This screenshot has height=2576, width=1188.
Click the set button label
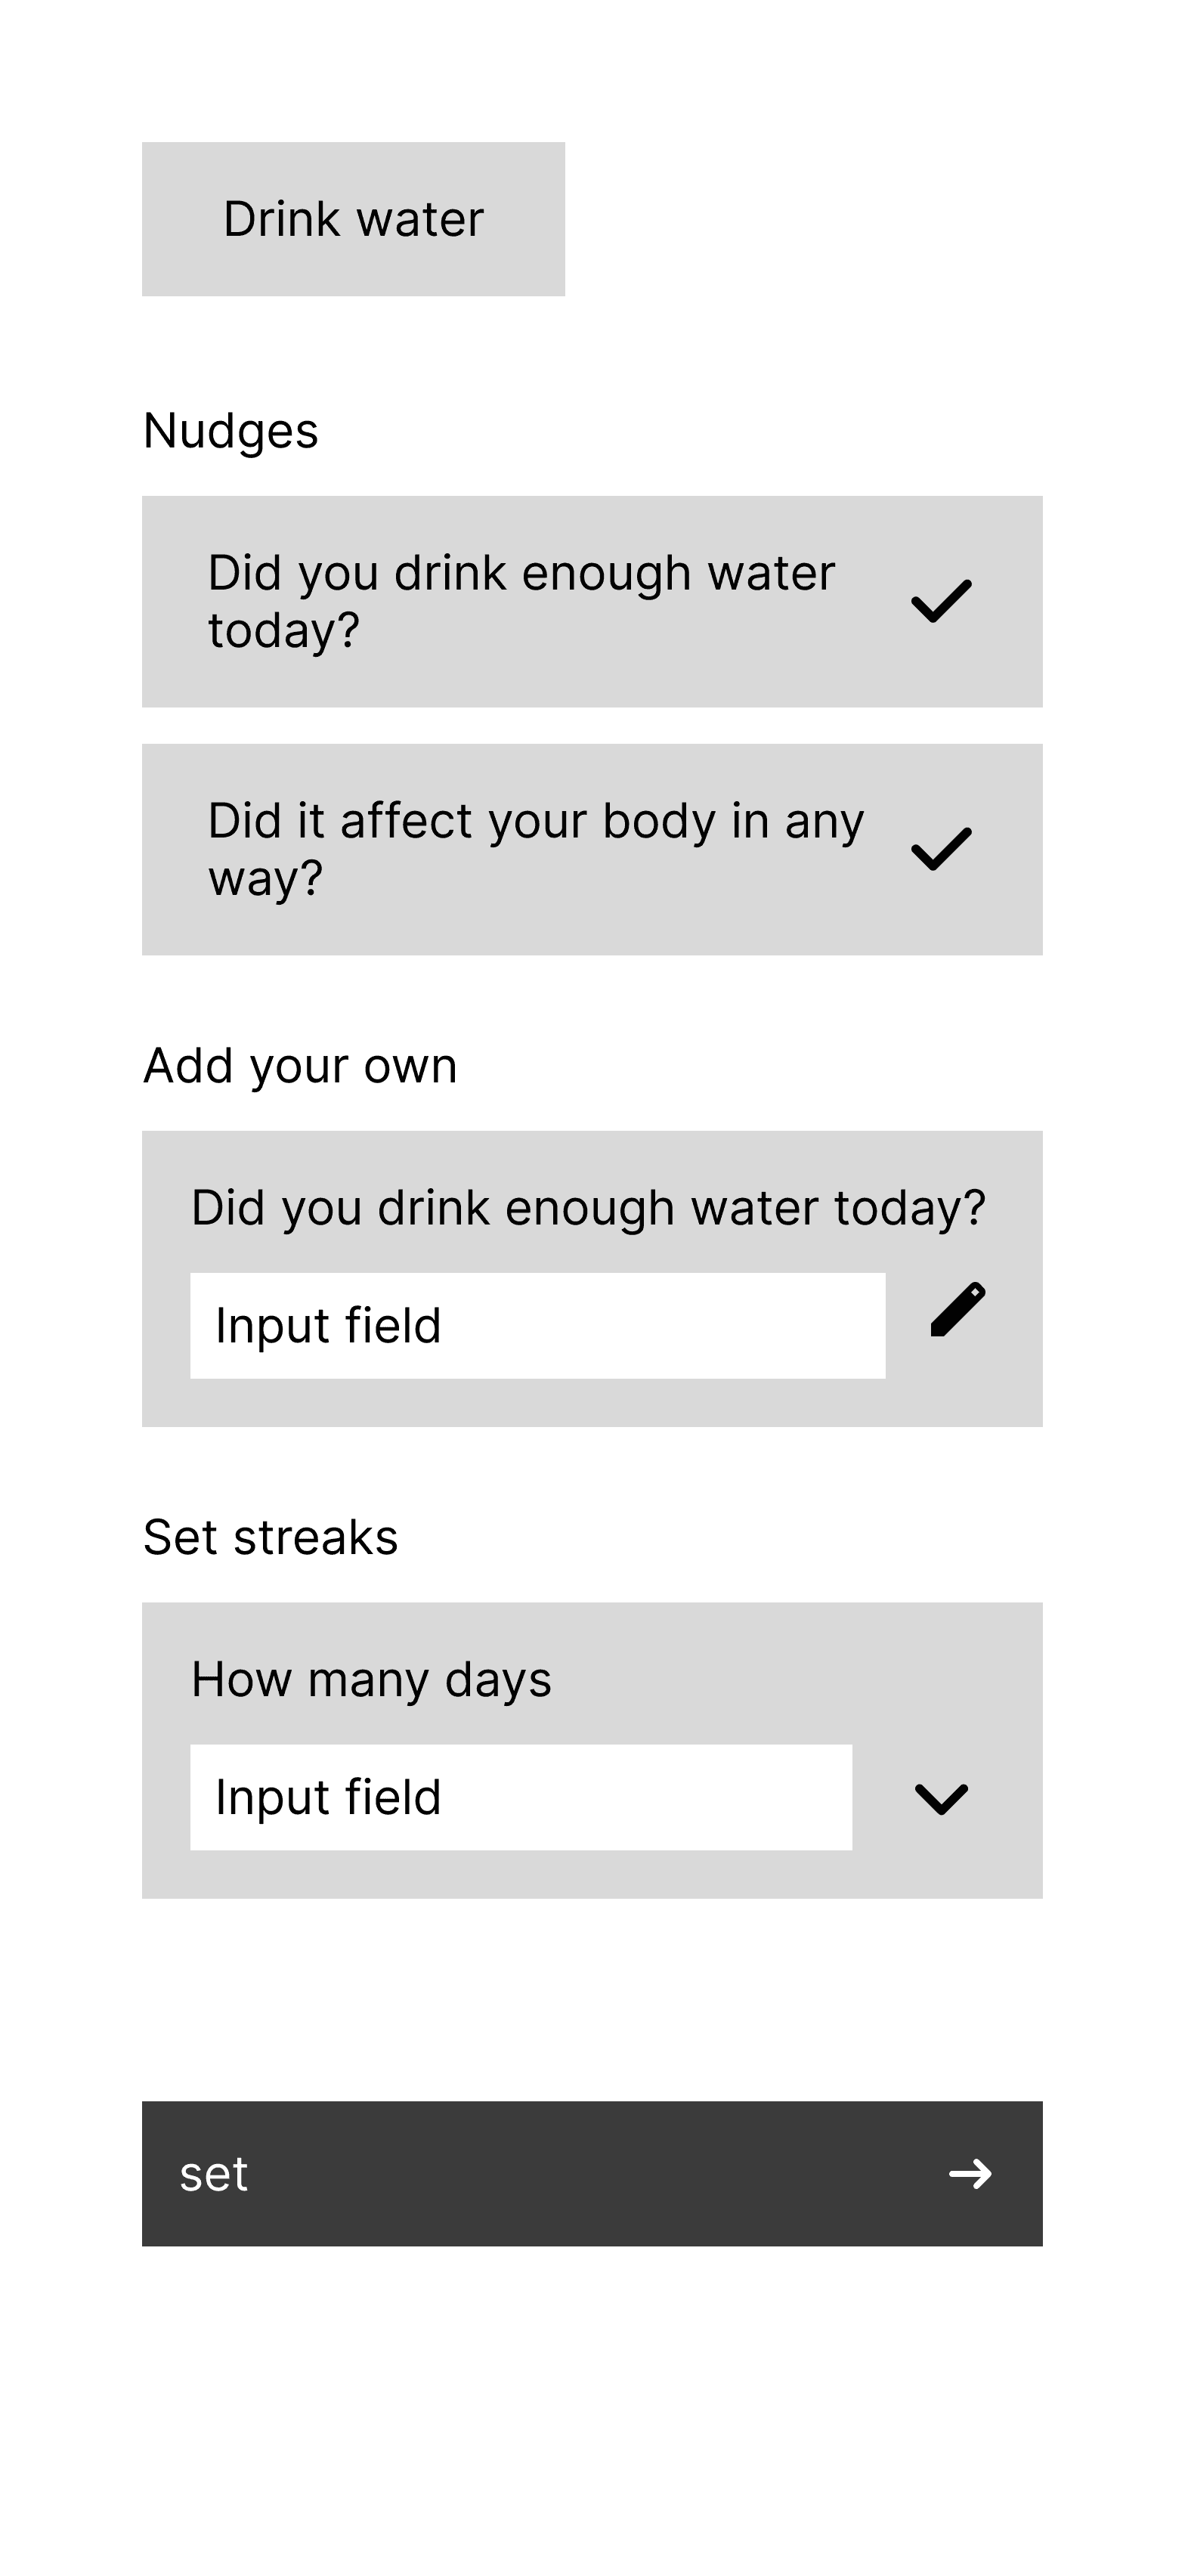213,2174
